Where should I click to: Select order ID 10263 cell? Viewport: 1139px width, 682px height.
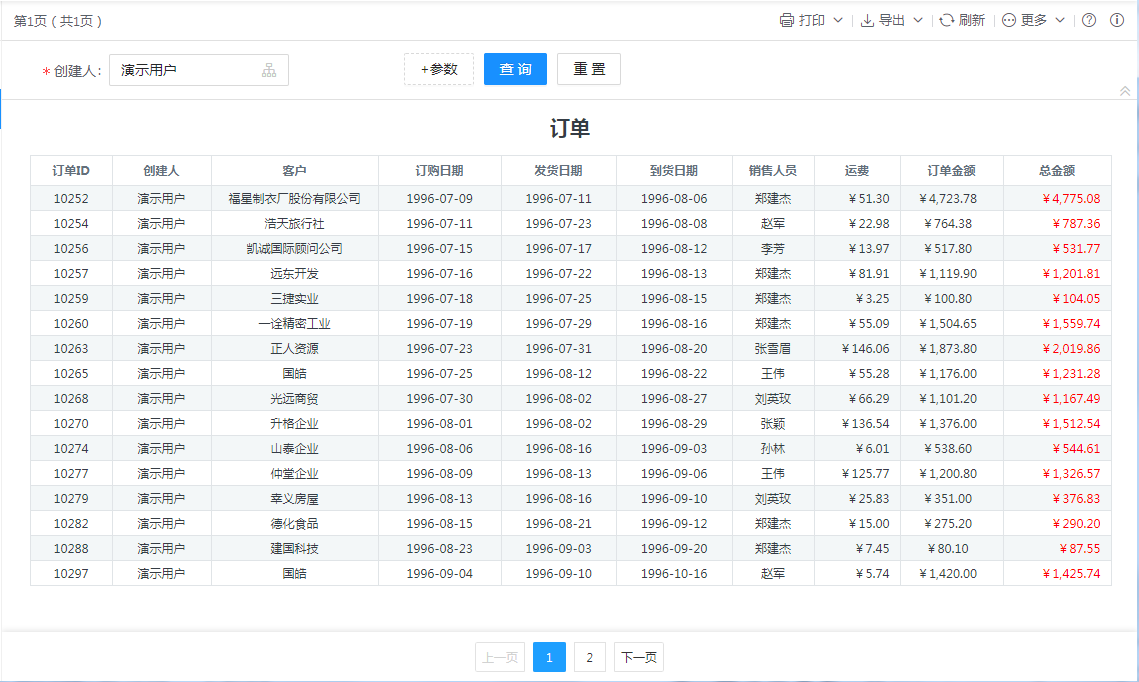71,349
